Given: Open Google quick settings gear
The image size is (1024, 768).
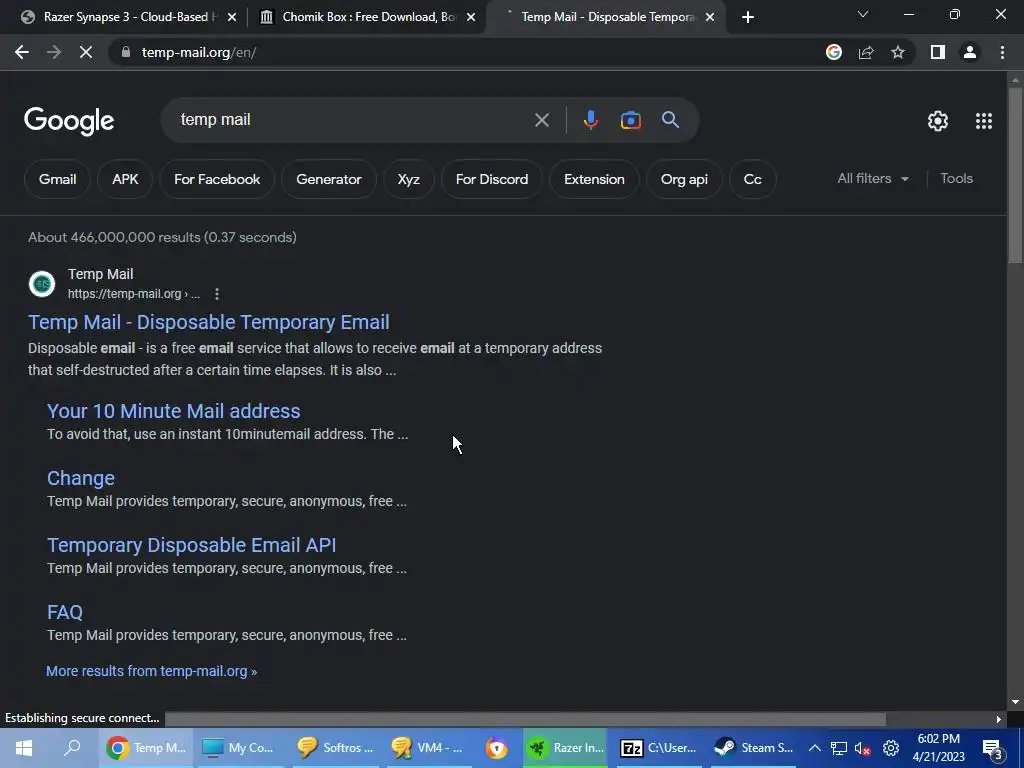Looking at the screenshot, I should pos(938,121).
